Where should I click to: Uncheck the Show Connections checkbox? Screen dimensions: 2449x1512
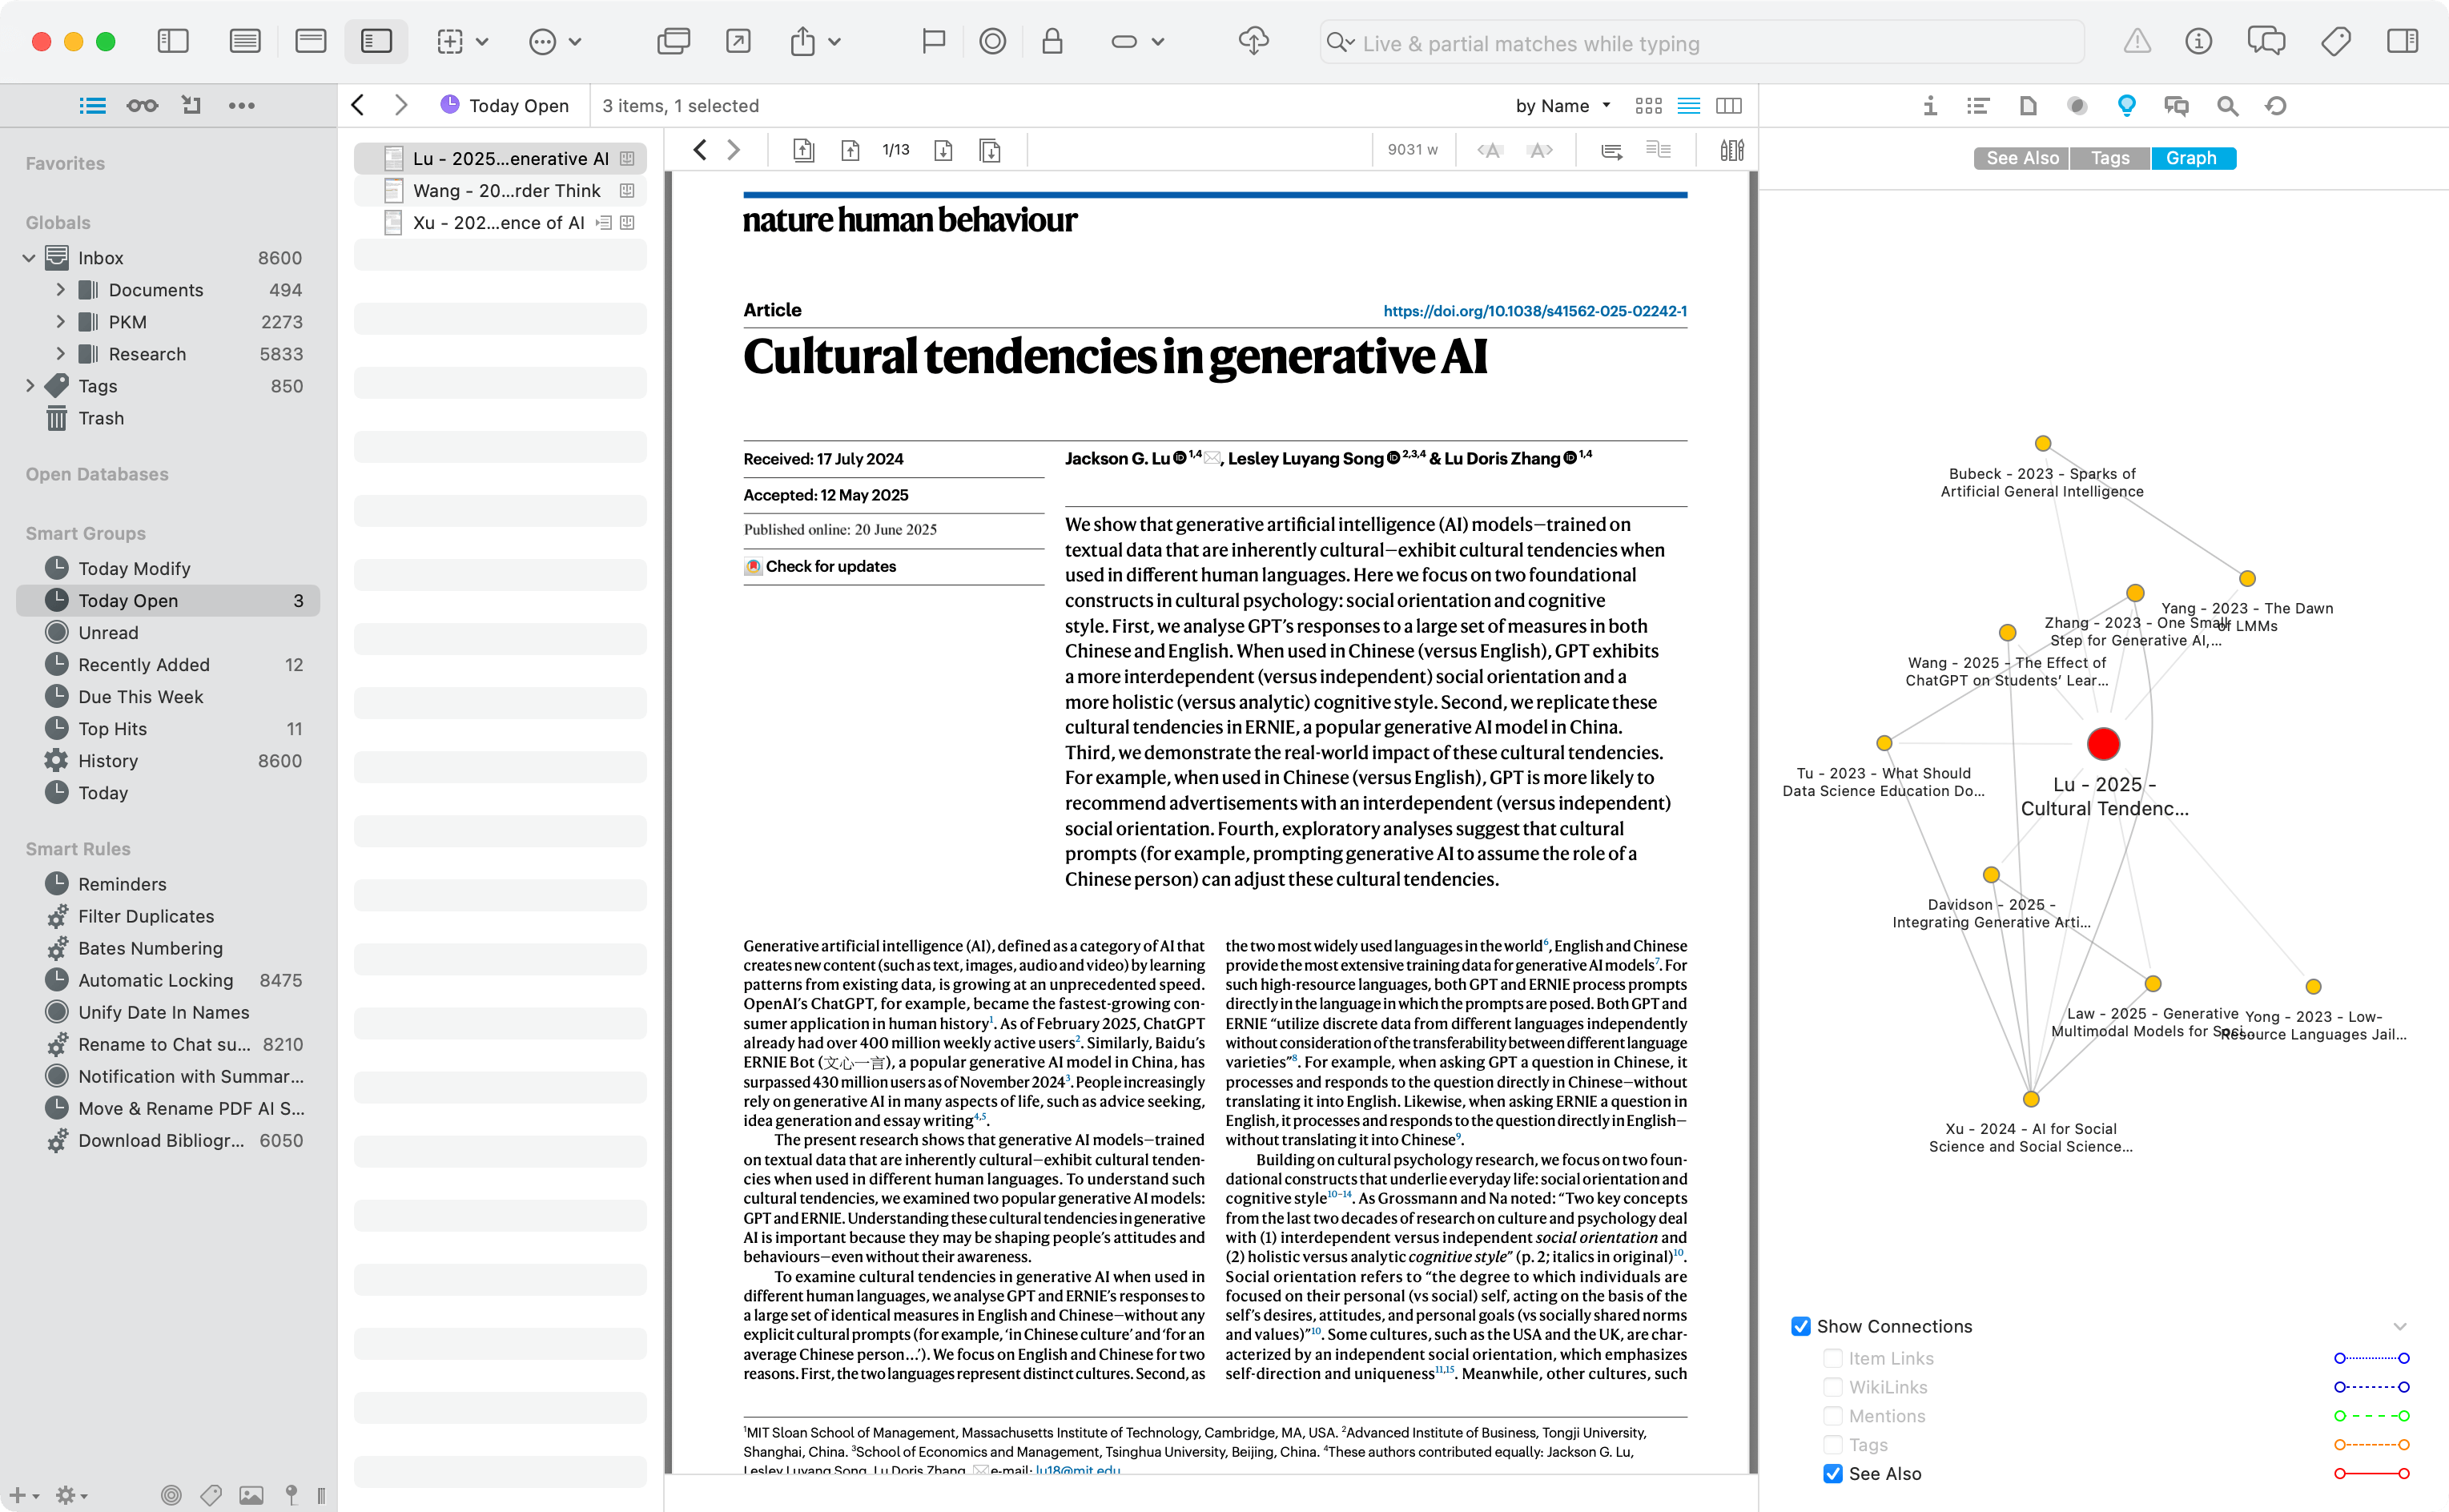(1801, 1327)
